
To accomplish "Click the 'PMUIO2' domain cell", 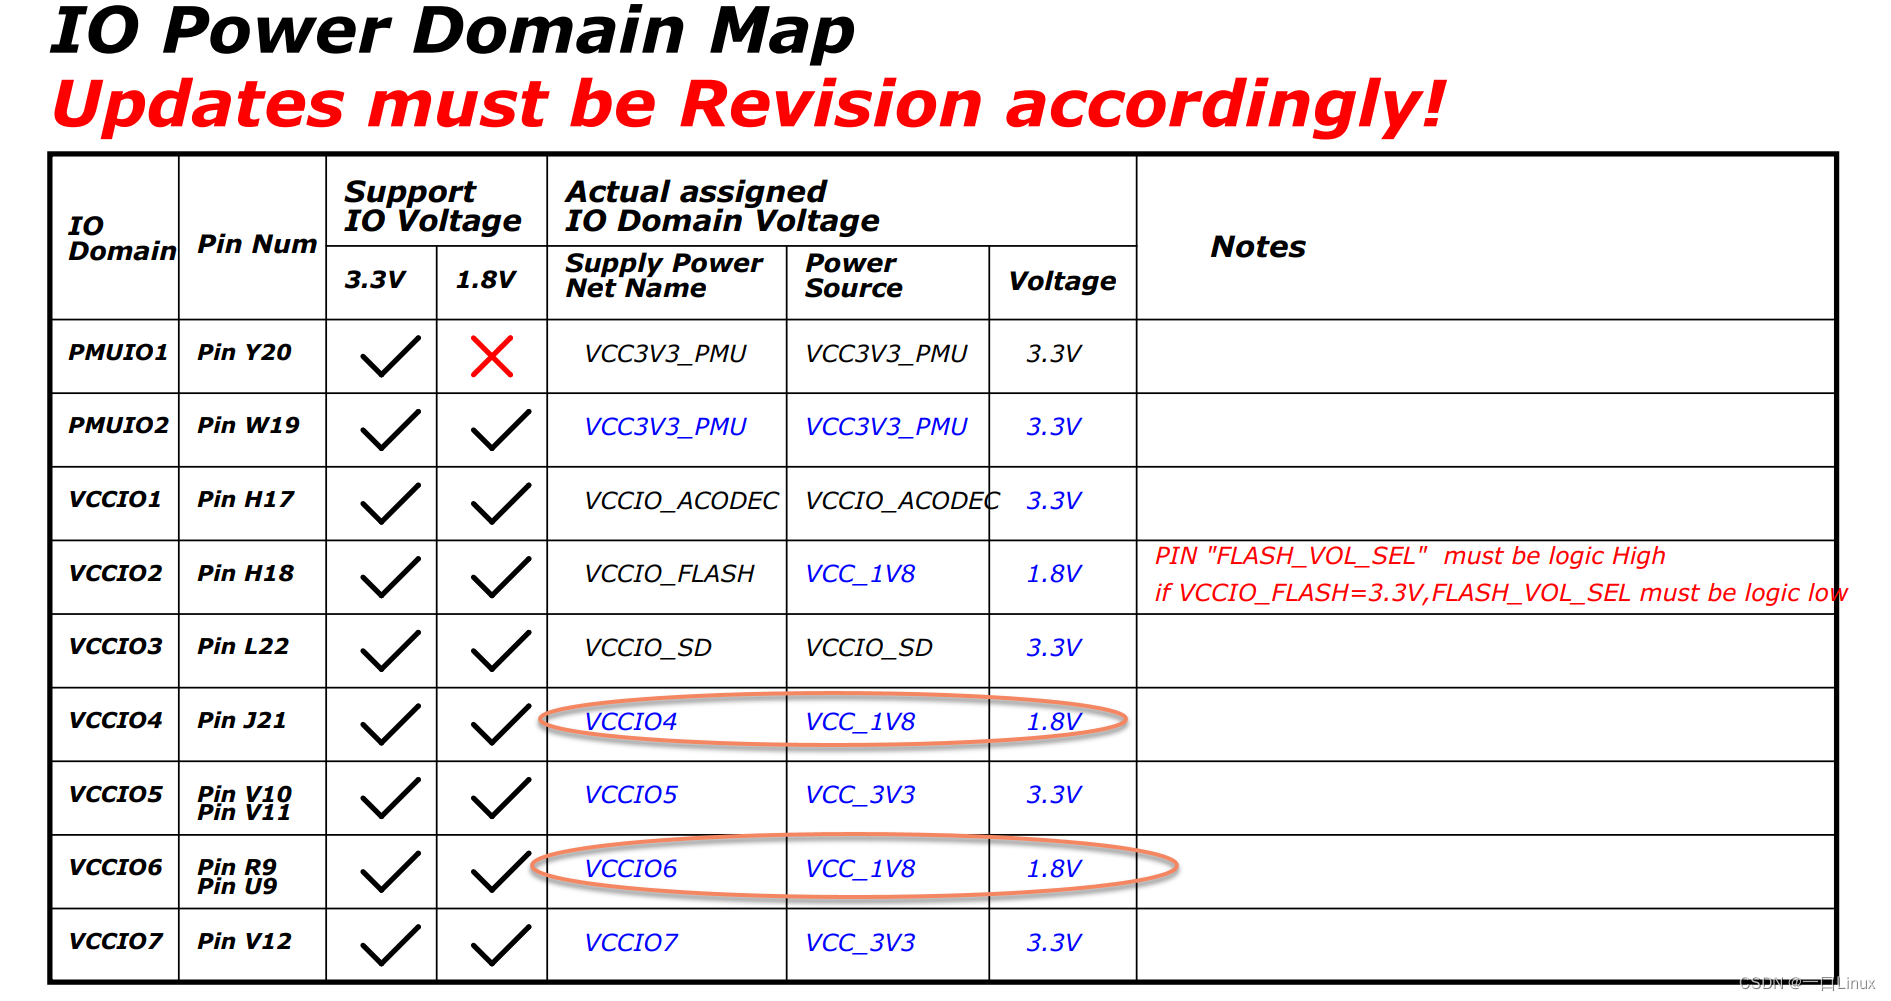I will tap(119, 425).
